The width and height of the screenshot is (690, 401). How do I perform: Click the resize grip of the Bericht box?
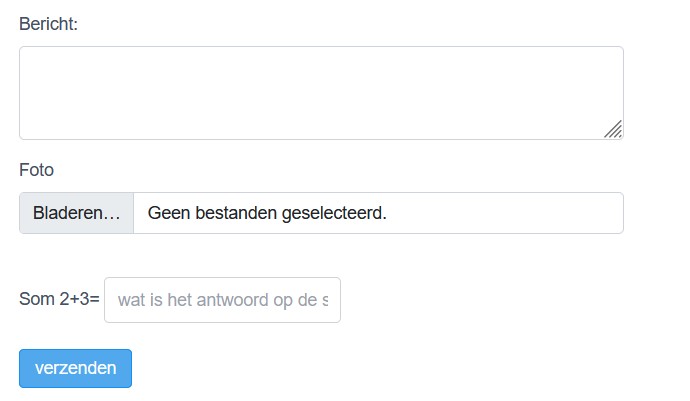(613, 129)
